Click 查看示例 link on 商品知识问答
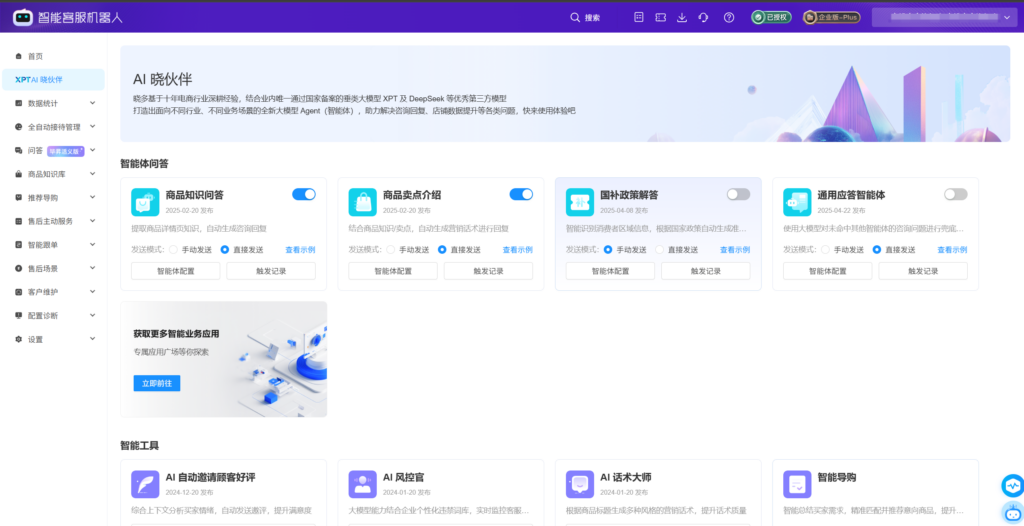Image resolution: width=1024 pixels, height=526 pixels. point(300,250)
